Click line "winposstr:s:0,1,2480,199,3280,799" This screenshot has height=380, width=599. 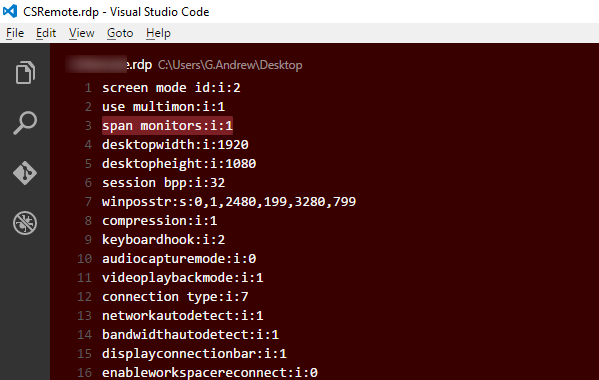coord(229,202)
